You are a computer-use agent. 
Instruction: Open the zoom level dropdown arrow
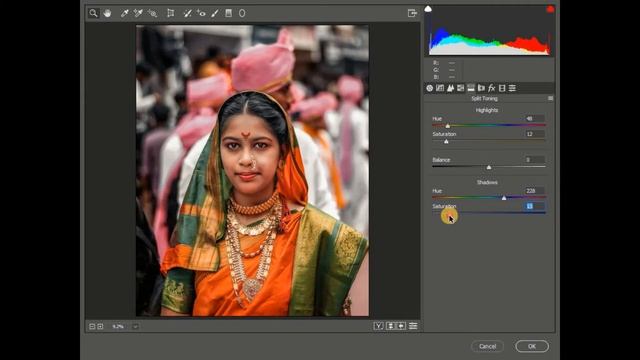click(136, 327)
